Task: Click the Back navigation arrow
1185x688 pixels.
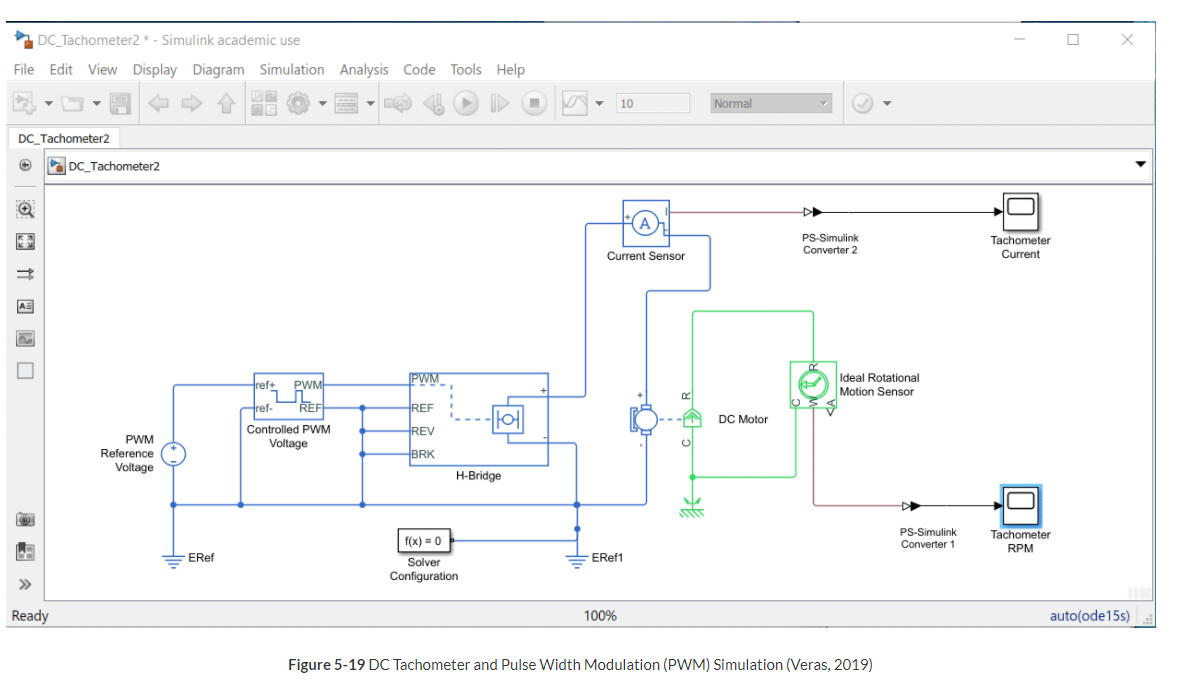Action: tap(158, 104)
